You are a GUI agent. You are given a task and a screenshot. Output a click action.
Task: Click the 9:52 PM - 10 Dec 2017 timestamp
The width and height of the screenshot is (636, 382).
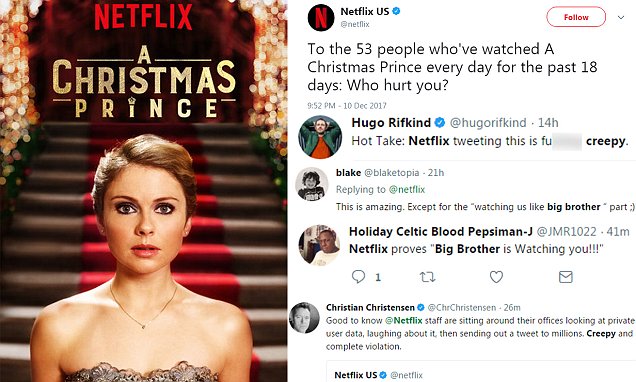[347, 106]
